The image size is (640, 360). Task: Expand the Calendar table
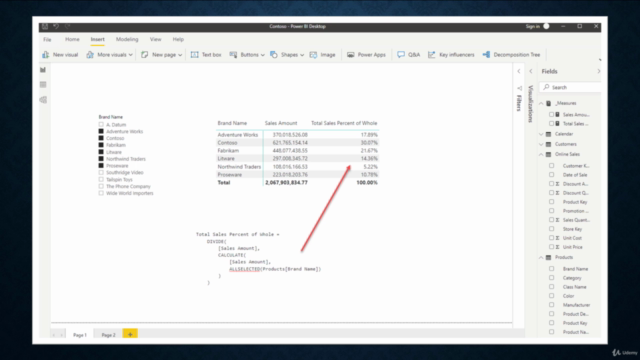coord(541,134)
